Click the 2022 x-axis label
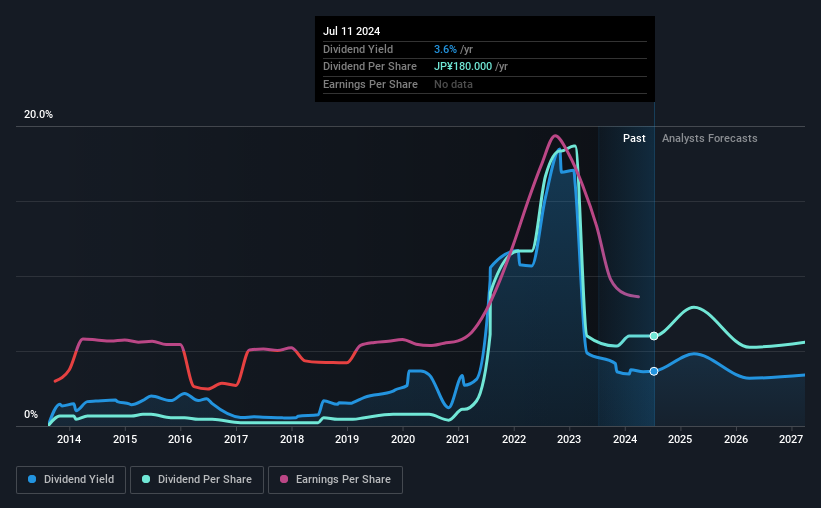This screenshot has width=821, height=508. (514, 439)
